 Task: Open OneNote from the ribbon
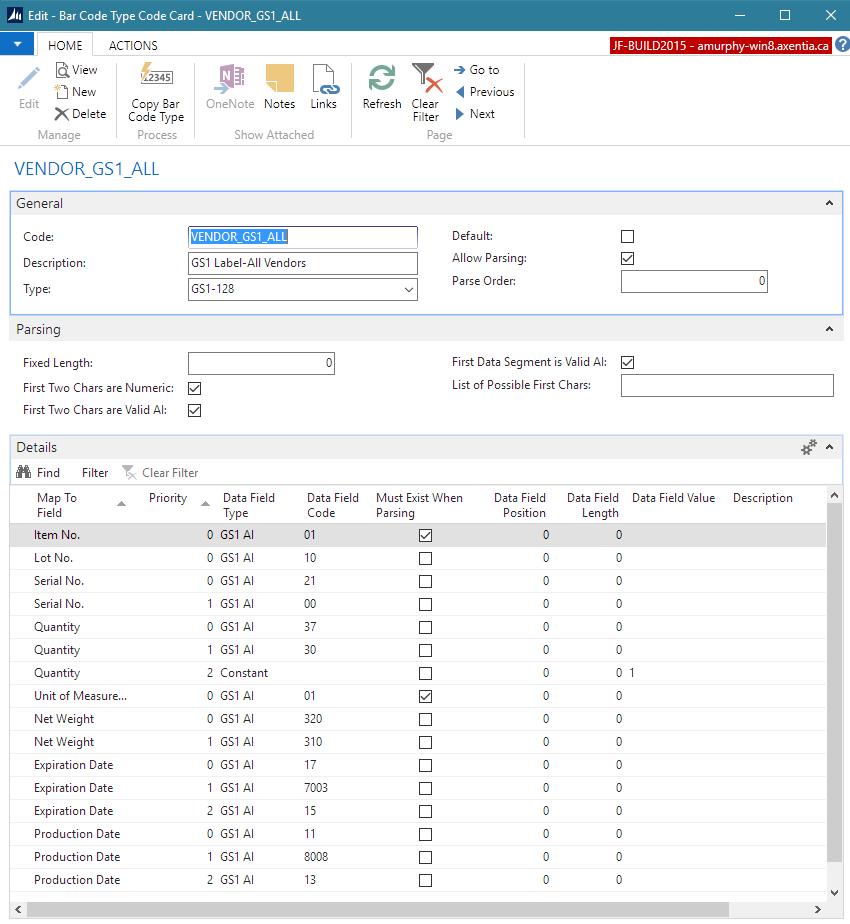point(230,80)
